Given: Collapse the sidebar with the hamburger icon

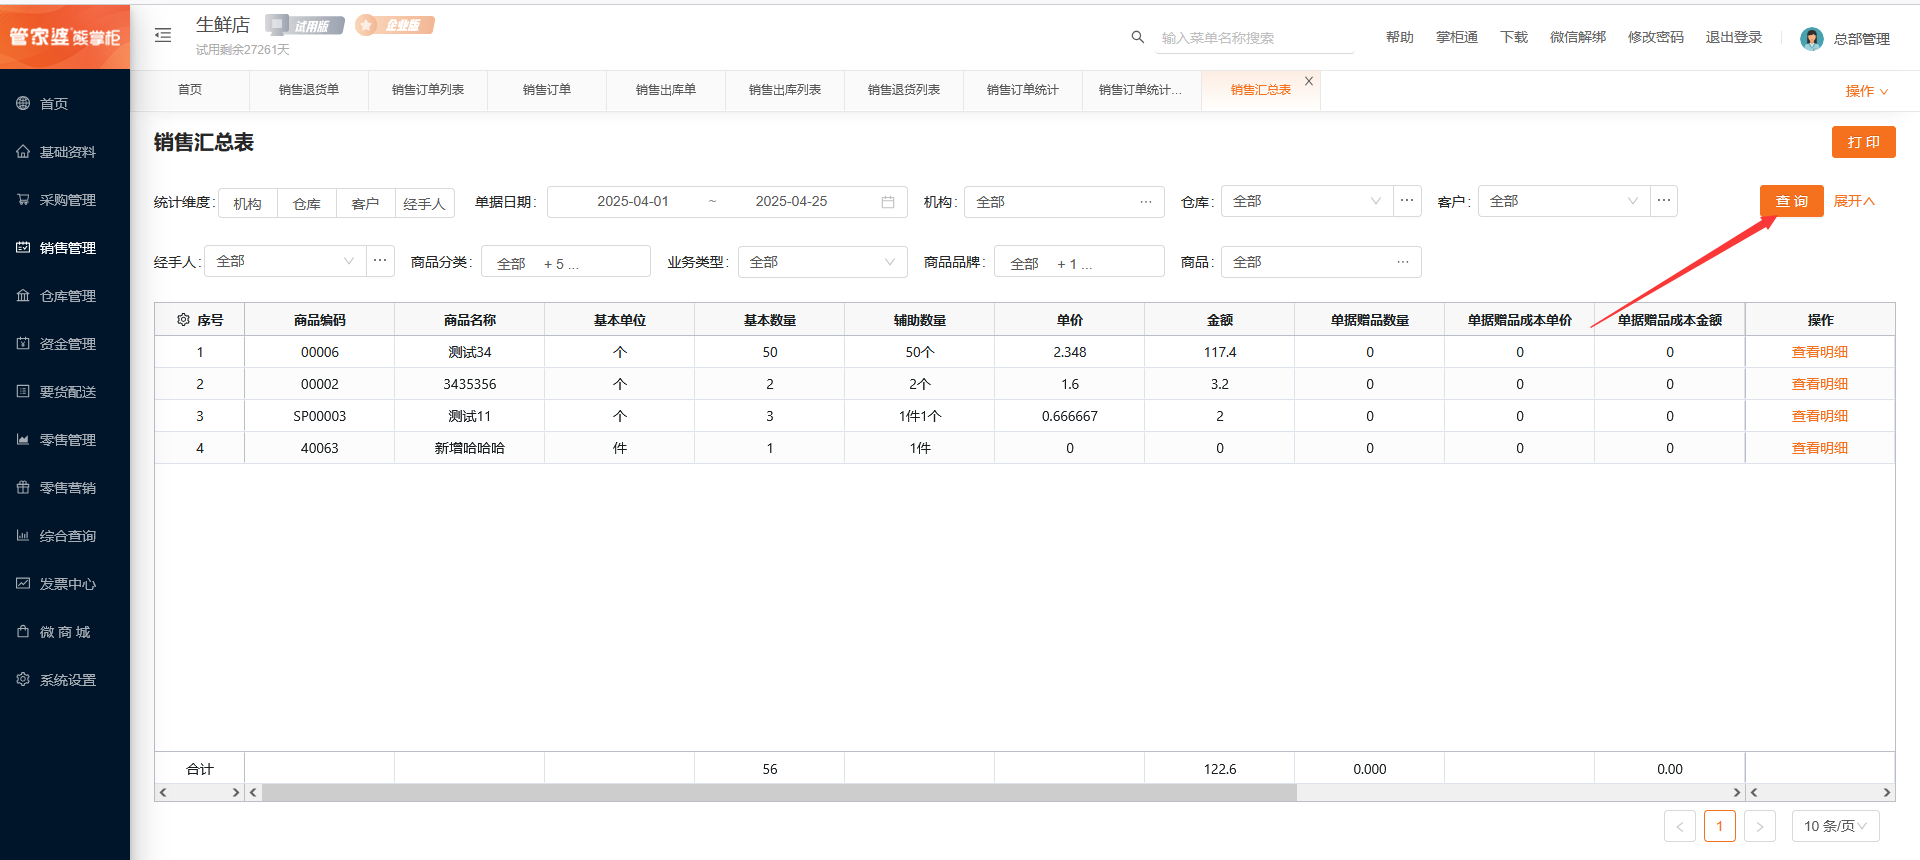Looking at the screenshot, I should (x=163, y=35).
